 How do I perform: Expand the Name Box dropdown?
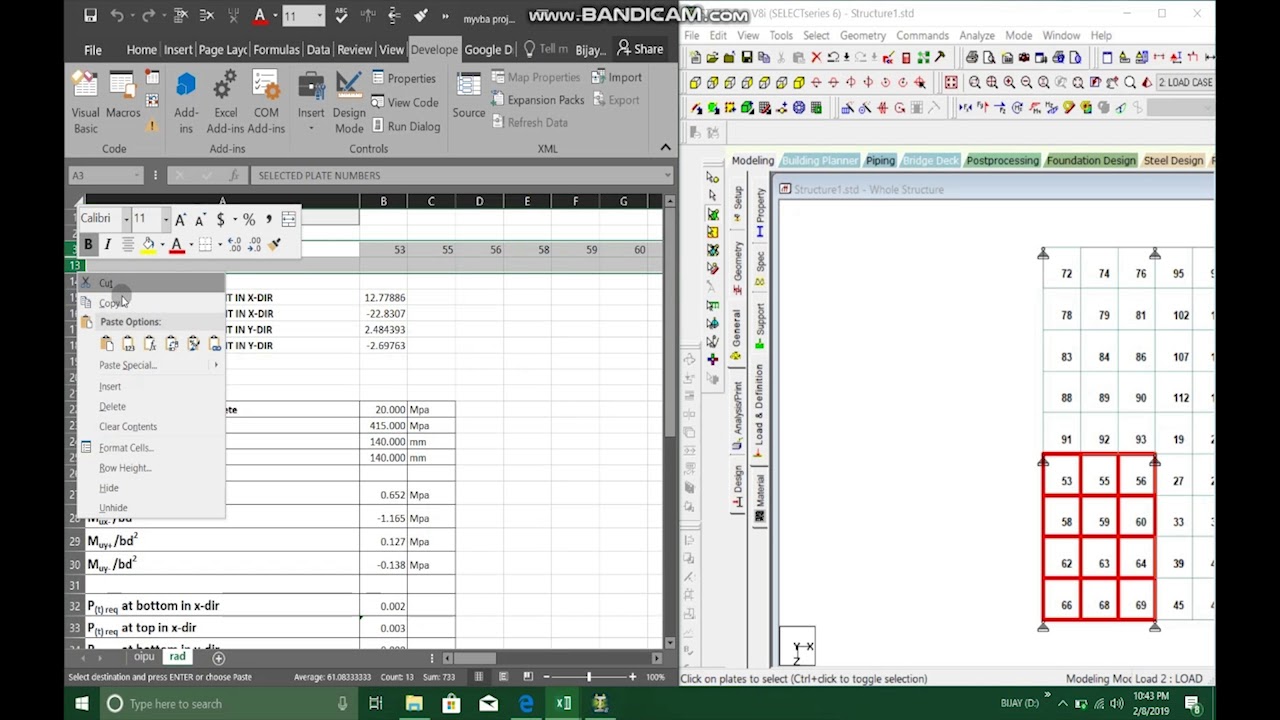click(138, 175)
